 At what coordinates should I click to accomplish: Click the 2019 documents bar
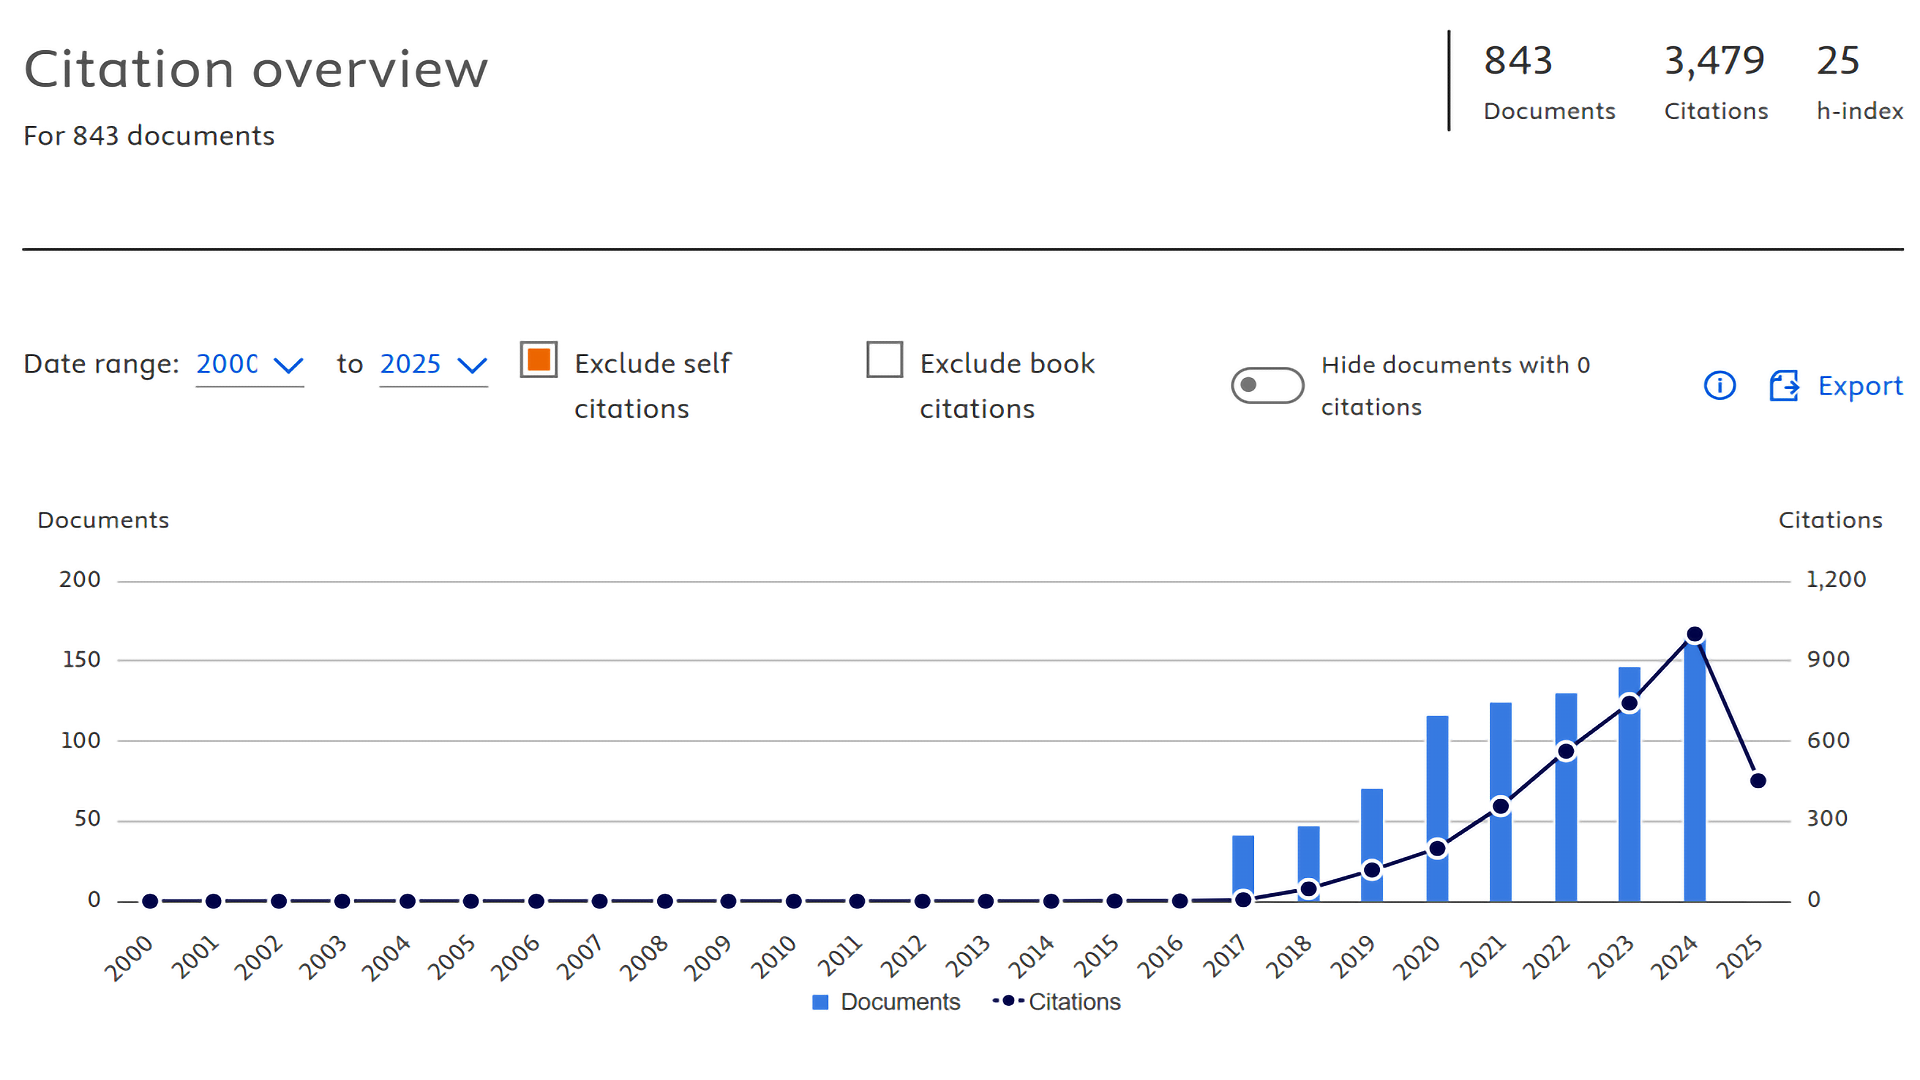(1372, 845)
